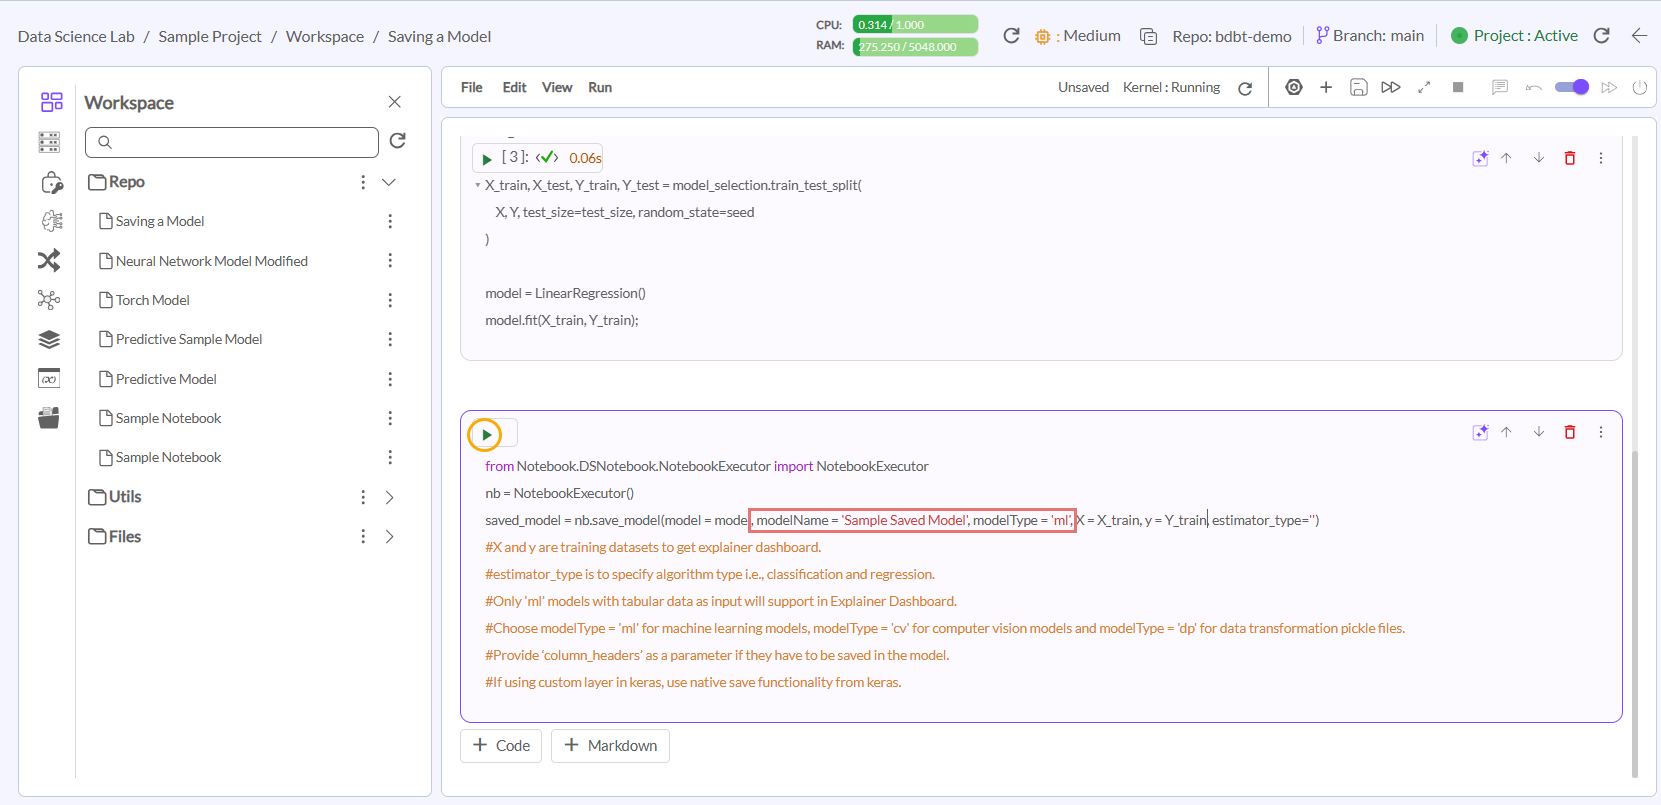Stop kernel execution with the square icon
This screenshot has width=1661, height=805.
(x=1458, y=88)
